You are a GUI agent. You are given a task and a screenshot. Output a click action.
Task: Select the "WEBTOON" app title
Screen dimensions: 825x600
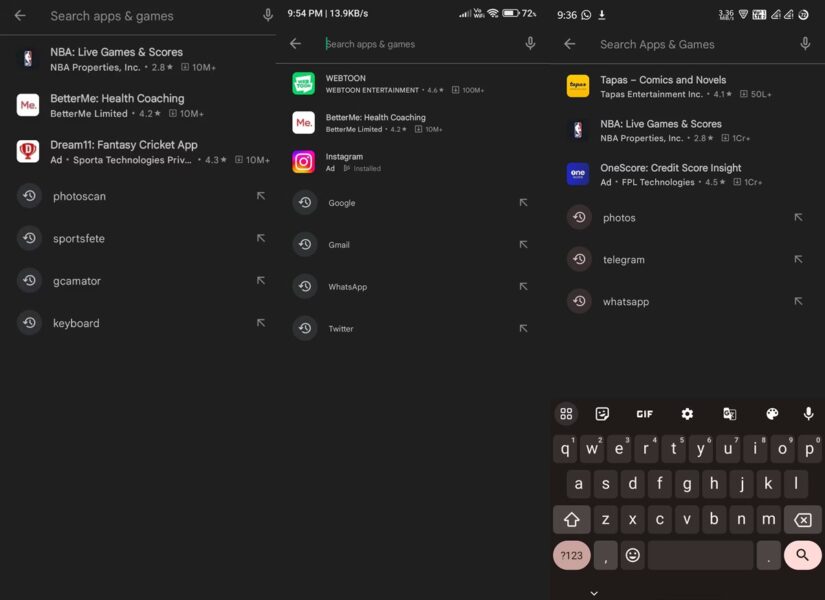click(345, 78)
